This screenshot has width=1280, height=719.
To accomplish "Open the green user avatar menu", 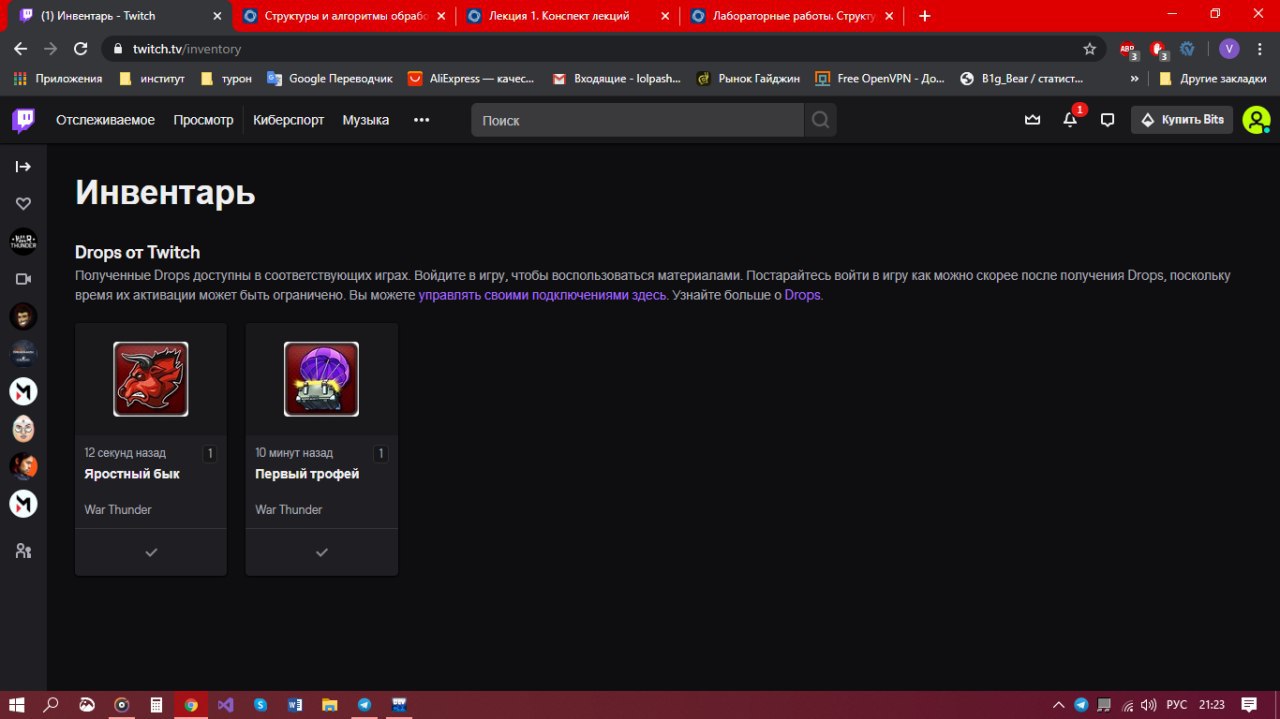I will [x=1256, y=120].
